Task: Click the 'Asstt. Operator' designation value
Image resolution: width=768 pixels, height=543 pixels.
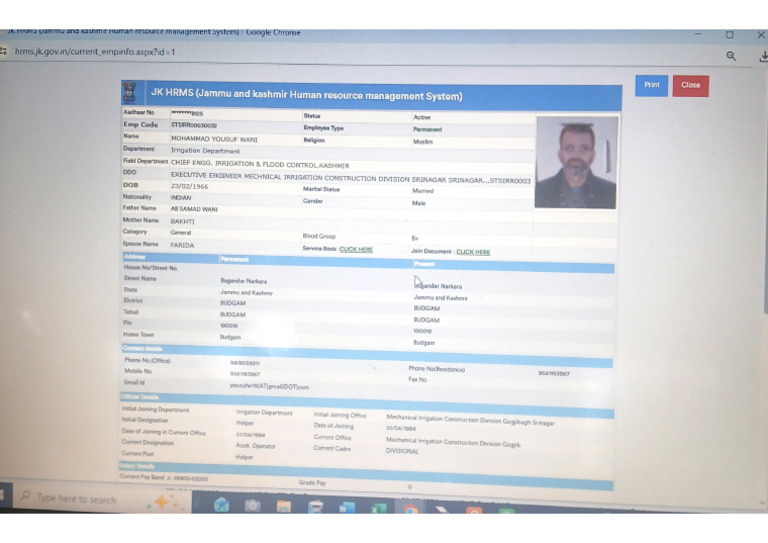Action: 256,446
